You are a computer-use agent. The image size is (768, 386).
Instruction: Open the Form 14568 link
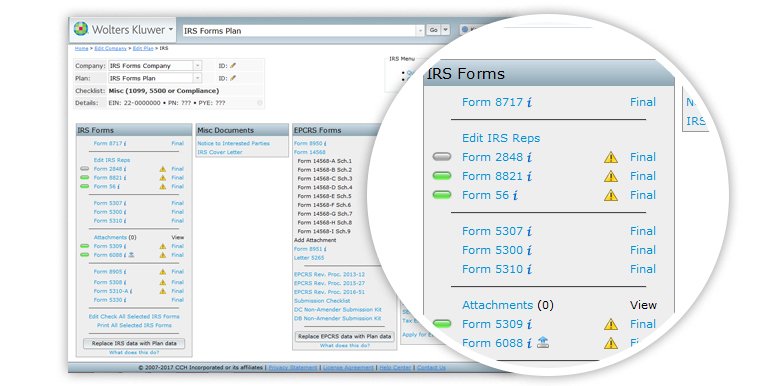[310, 152]
